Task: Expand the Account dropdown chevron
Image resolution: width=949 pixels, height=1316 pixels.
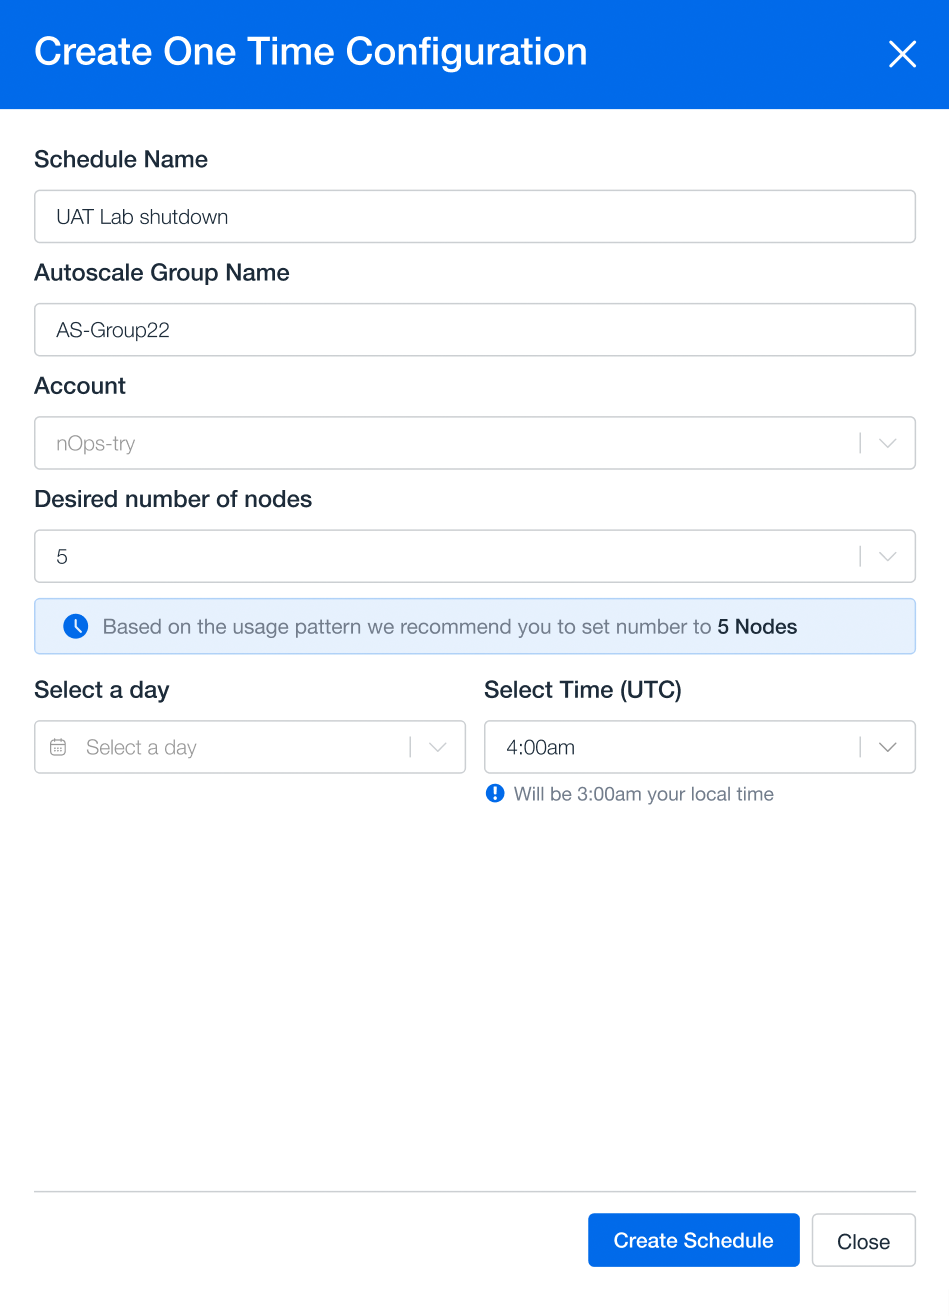Action: pyautogui.click(x=887, y=443)
